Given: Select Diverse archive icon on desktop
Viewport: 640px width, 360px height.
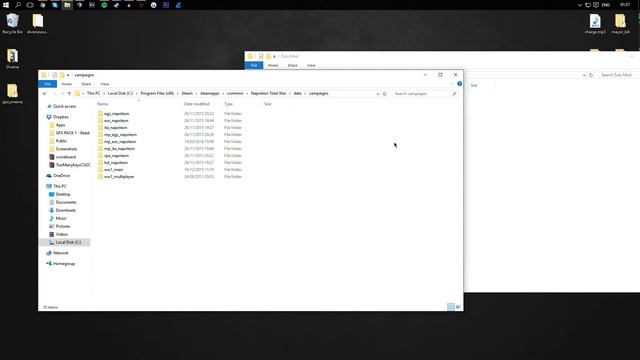Looking at the screenshot, I should click(12, 59).
